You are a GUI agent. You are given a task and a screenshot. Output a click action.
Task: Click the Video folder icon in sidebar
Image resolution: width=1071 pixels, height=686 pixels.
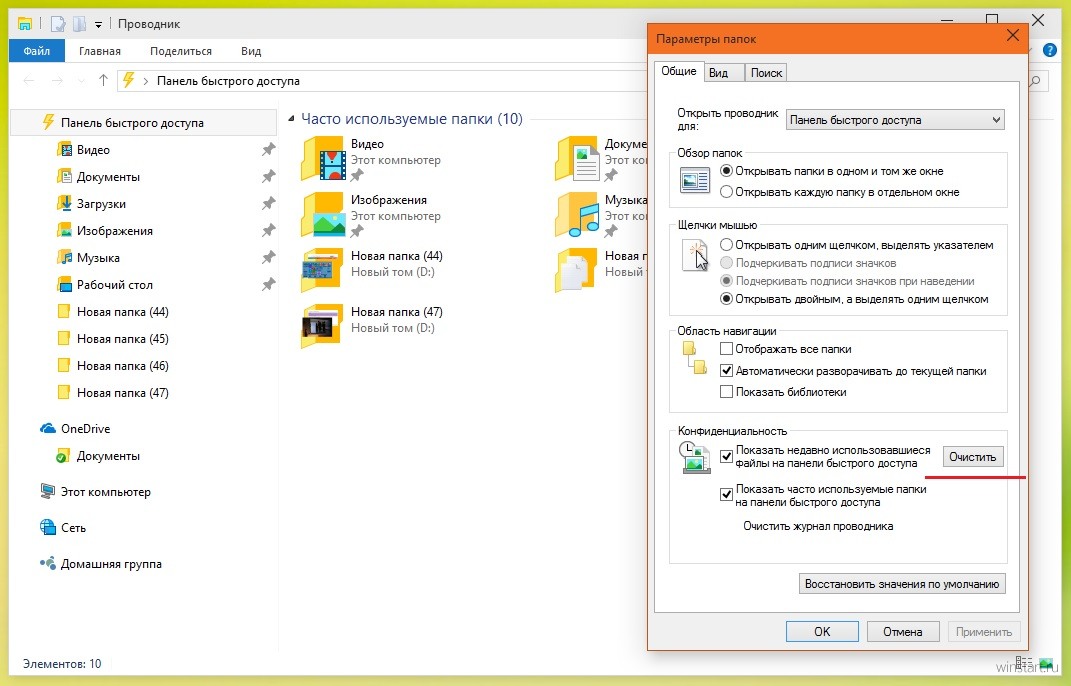coord(64,149)
